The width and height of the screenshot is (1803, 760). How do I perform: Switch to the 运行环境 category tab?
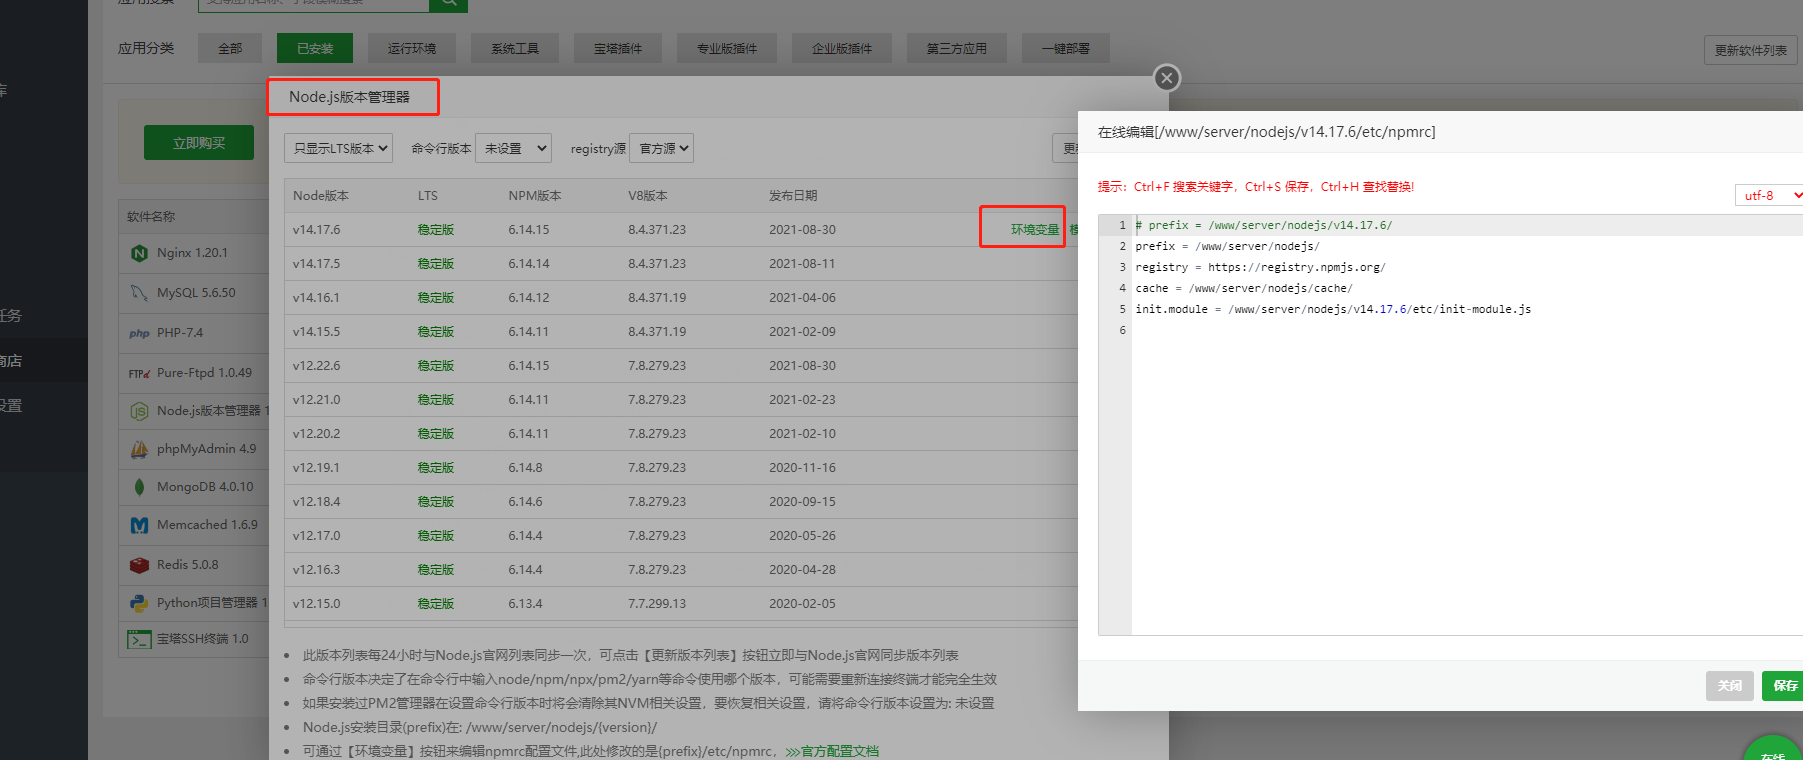(412, 48)
